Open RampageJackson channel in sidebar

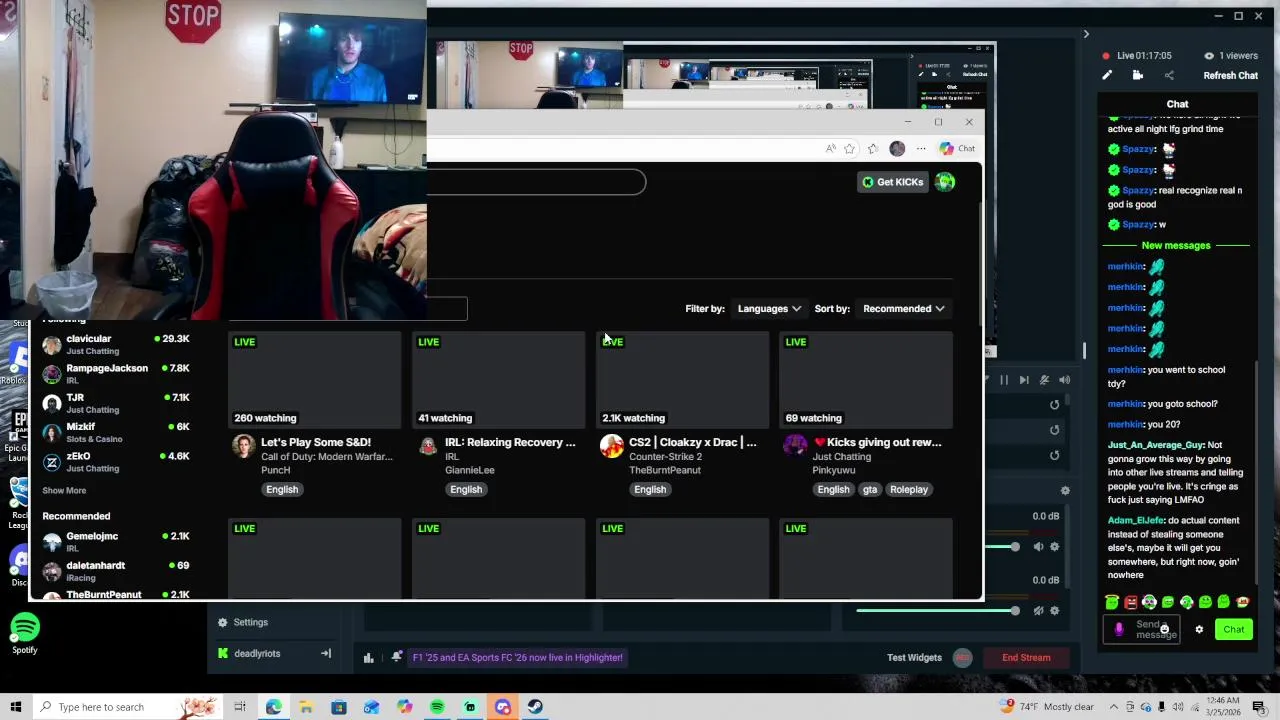point(116,373)
